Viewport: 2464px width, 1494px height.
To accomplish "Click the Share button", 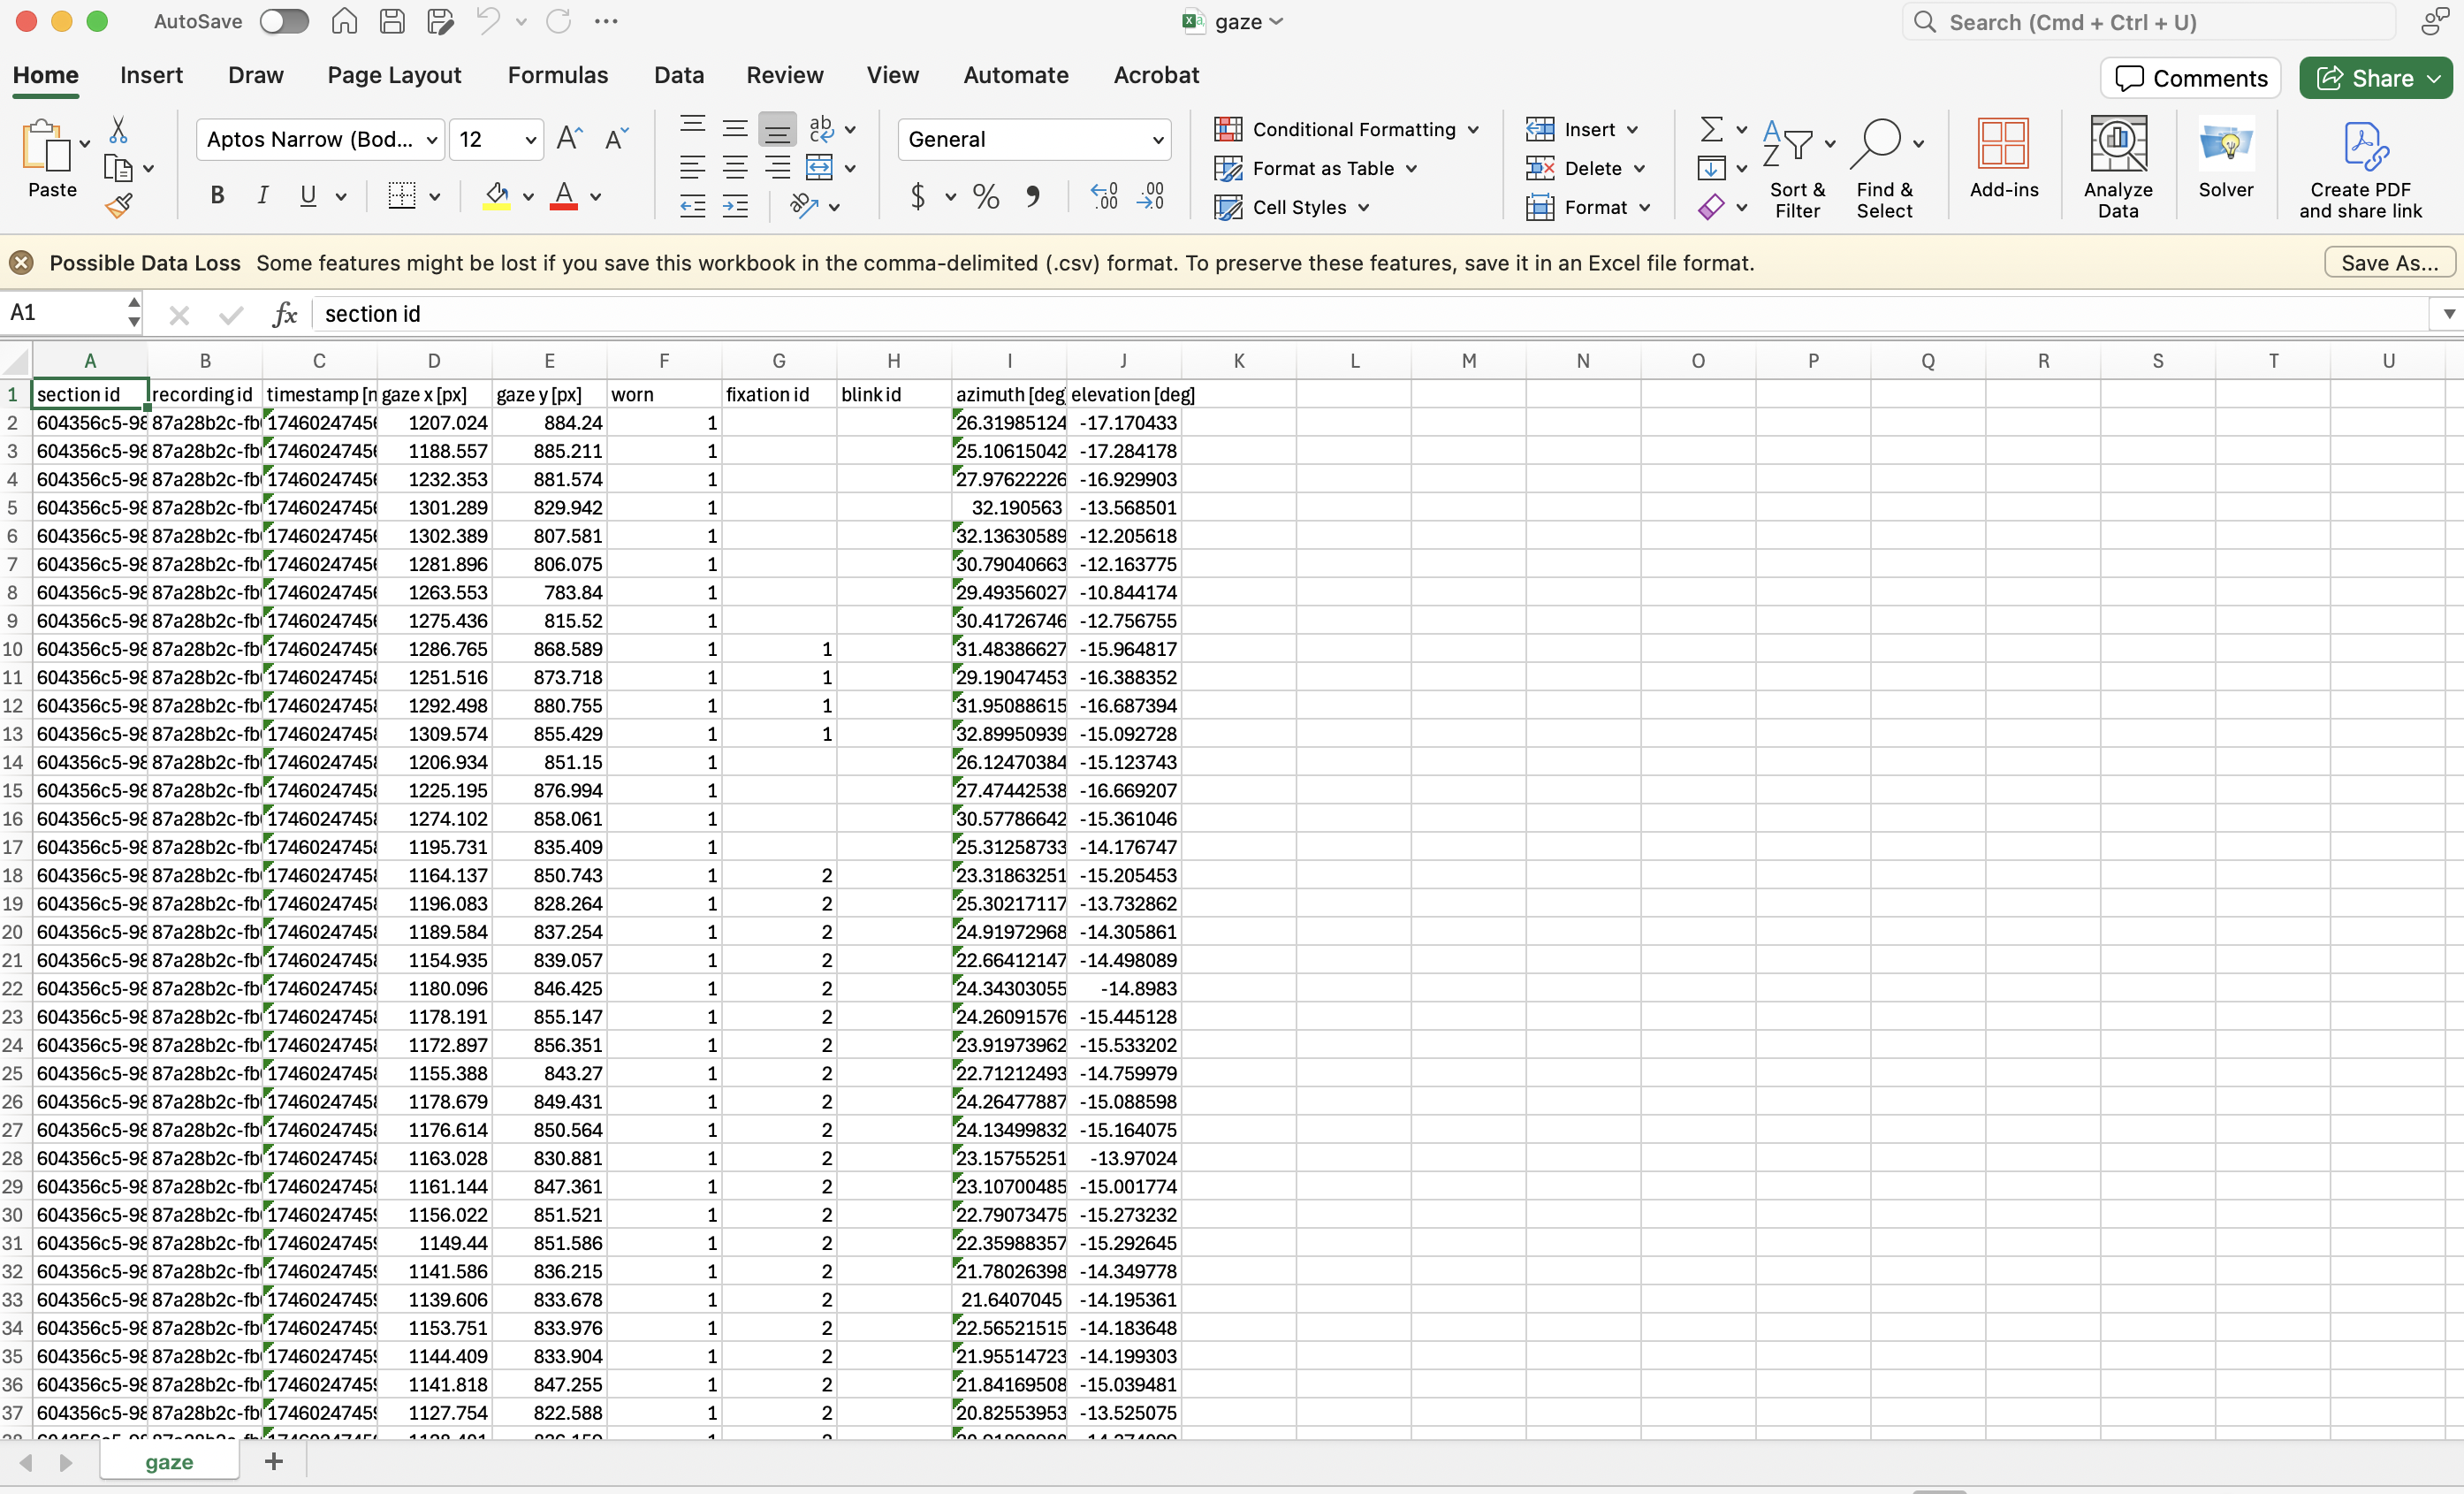I will [2375, 78].
